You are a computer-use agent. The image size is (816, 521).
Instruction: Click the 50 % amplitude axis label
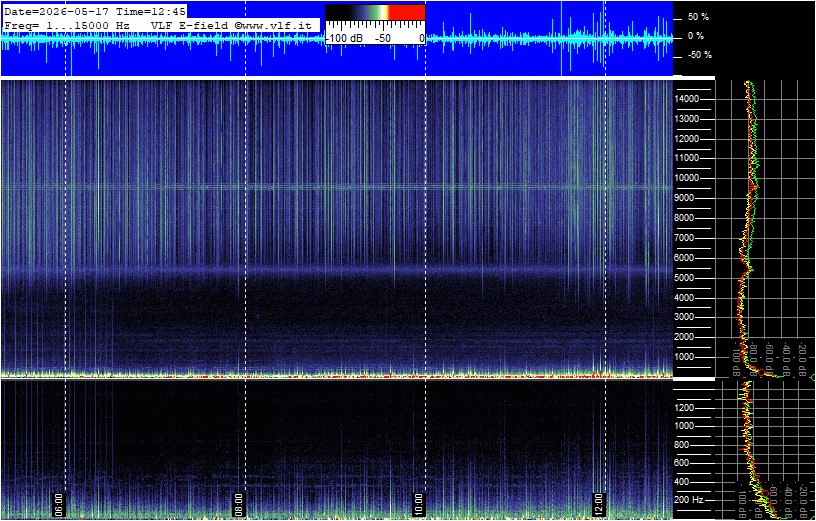[x=698, y=17]
